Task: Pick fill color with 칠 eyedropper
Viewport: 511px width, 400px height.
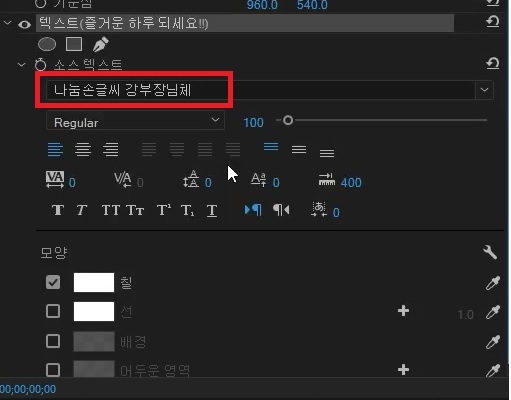Action: [493, 283]
